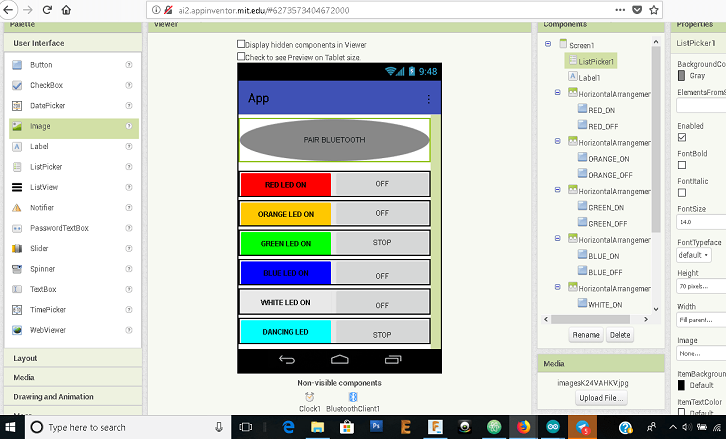Select the Notifier palette component
Viewport: 726px width, 439px height.
pyautogui.click(x=42, y=207)
